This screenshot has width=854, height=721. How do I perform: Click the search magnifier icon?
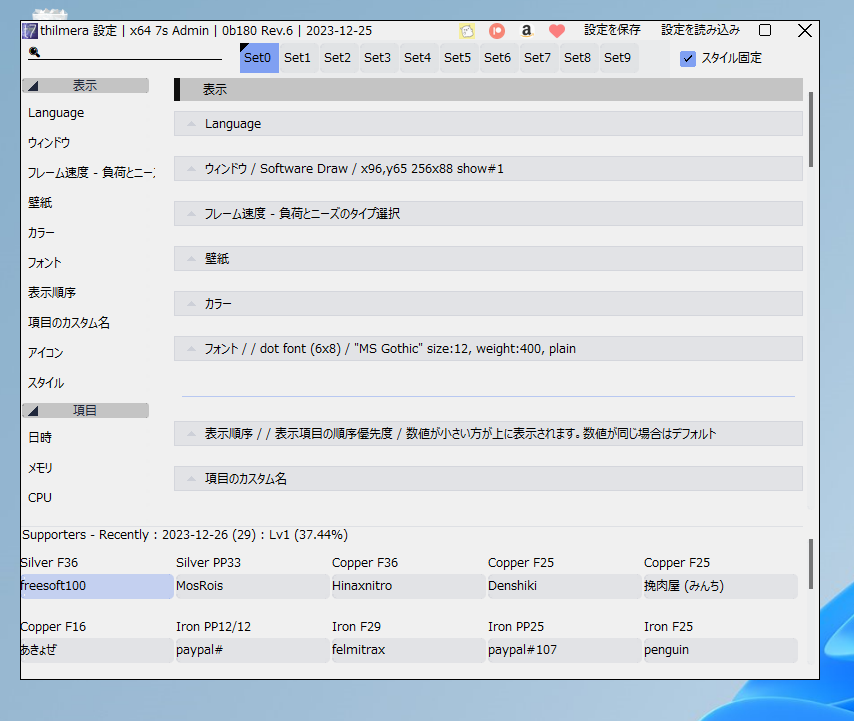tap(34, 52)
